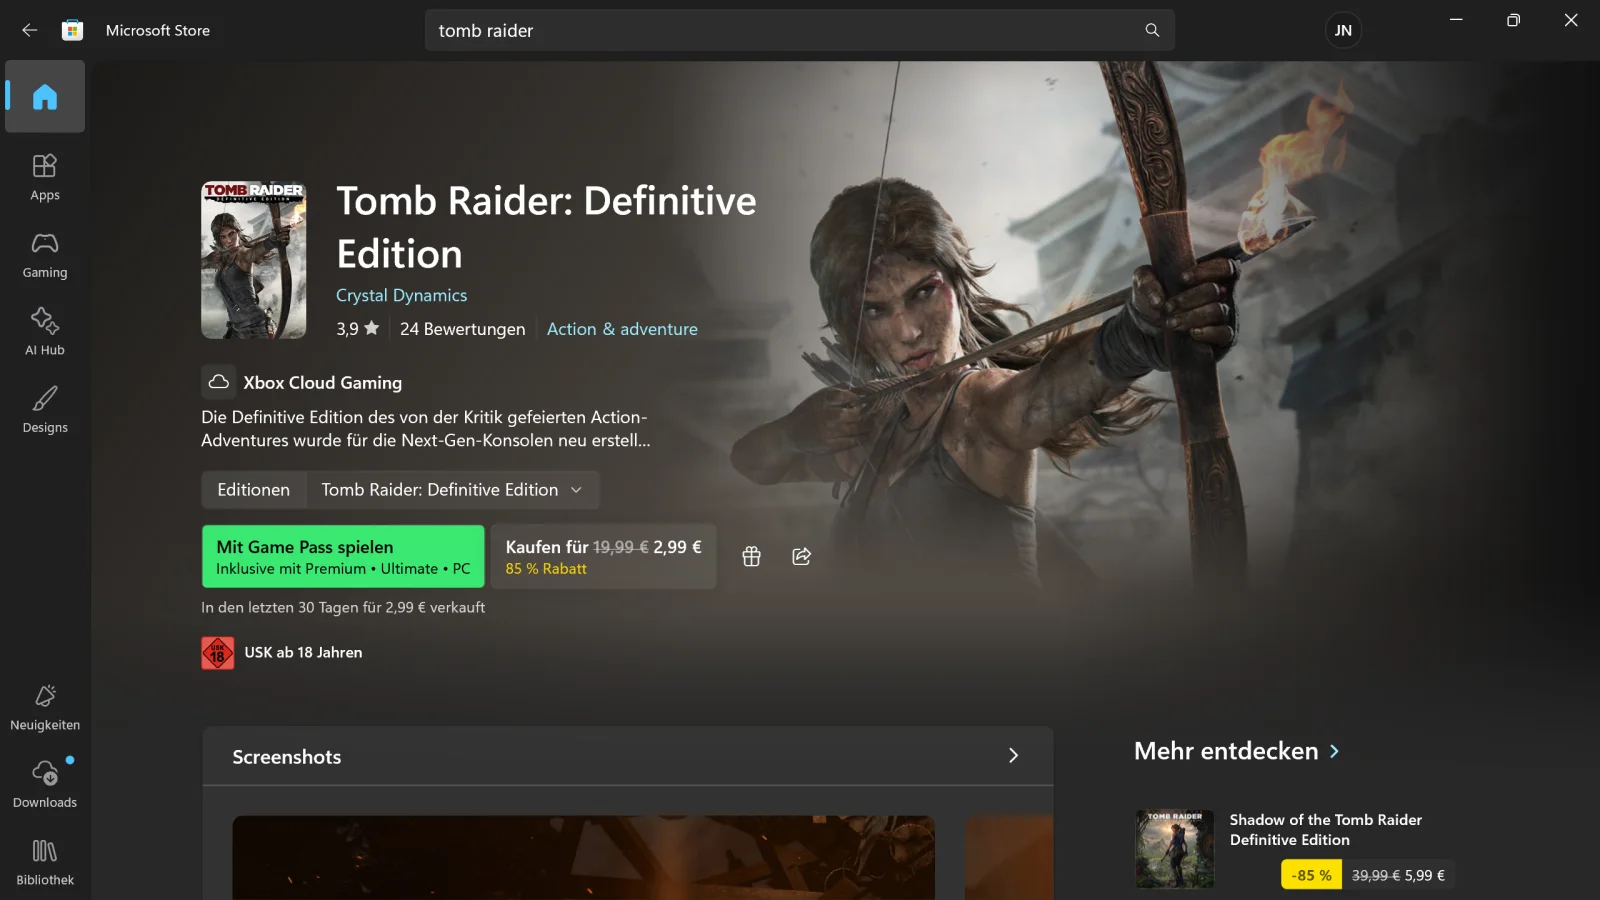Screen dimensions: 1600x900
Task: Click the tomb raider search field
Action: point(800,30)
